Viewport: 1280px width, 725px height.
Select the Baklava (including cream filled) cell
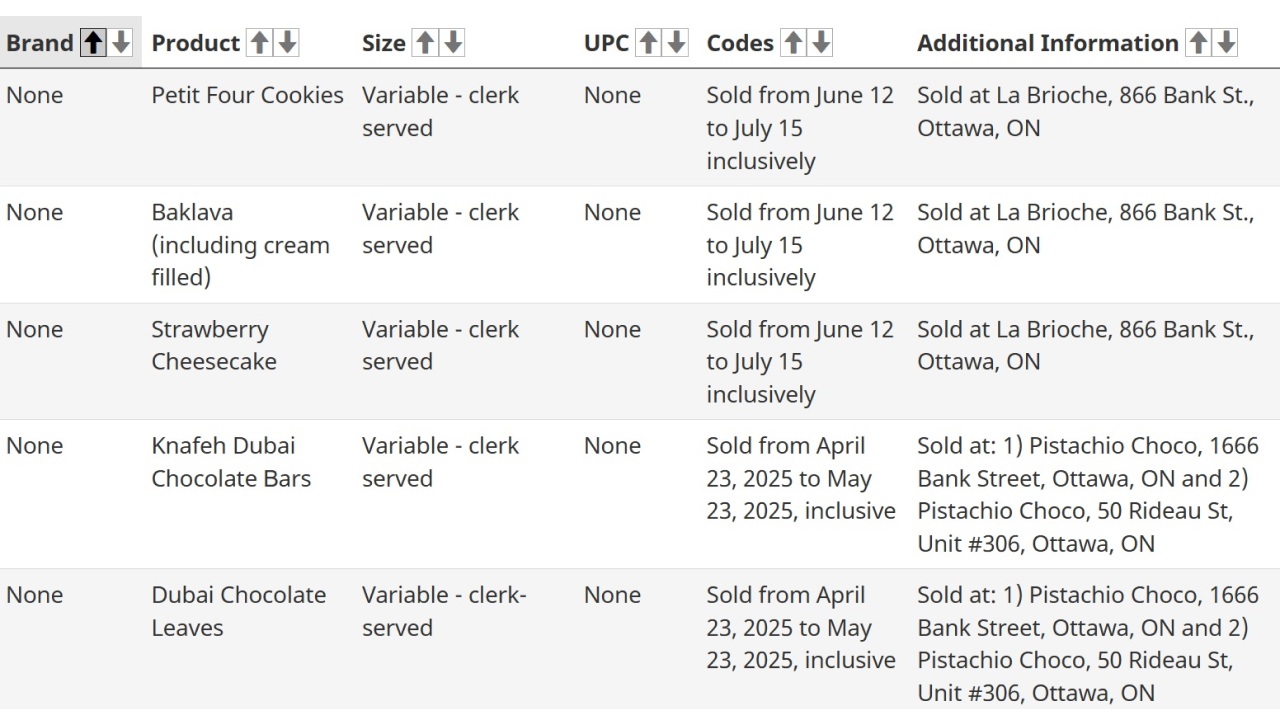pos(240,245)
